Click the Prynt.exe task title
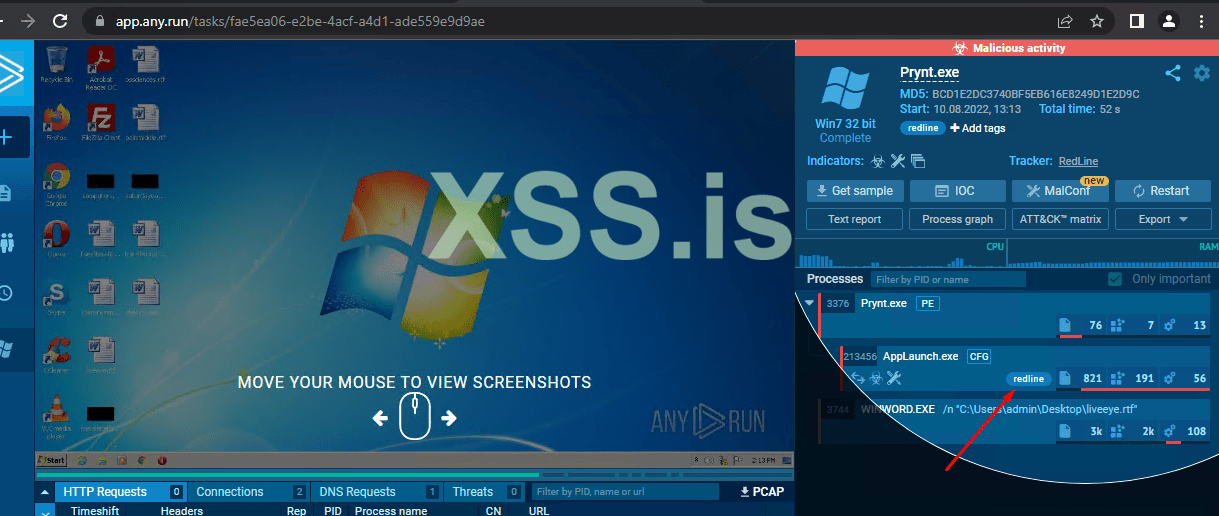 coord(929,73)
